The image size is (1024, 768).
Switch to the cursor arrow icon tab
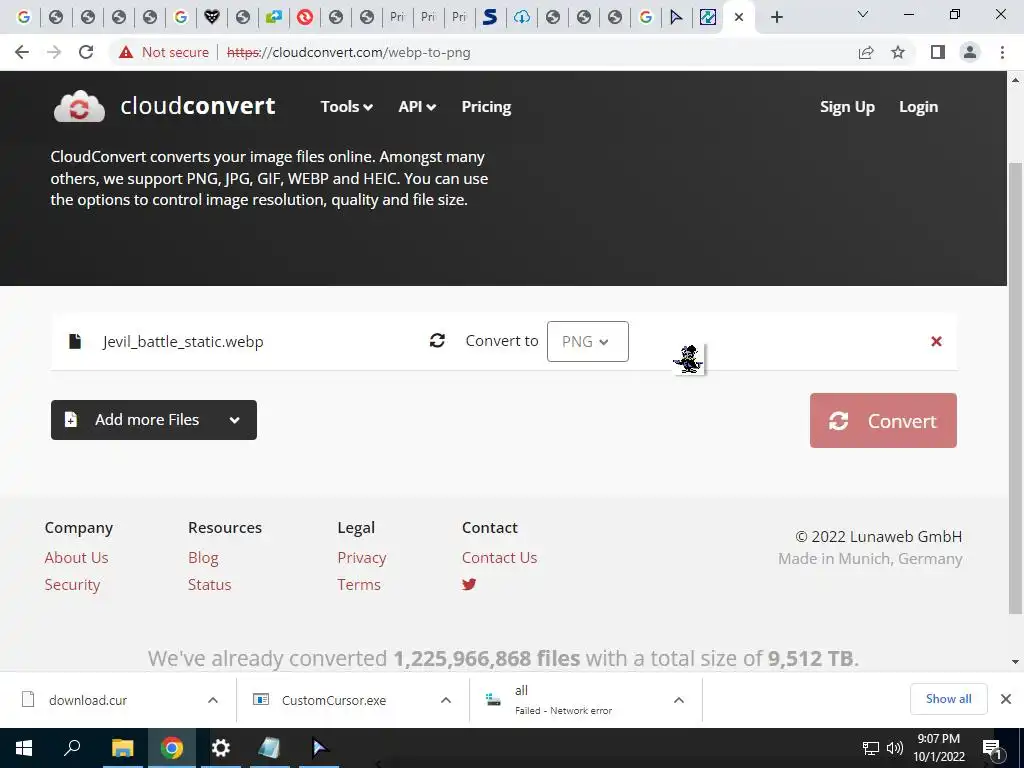pyautogui.click(x=677, y=17)
